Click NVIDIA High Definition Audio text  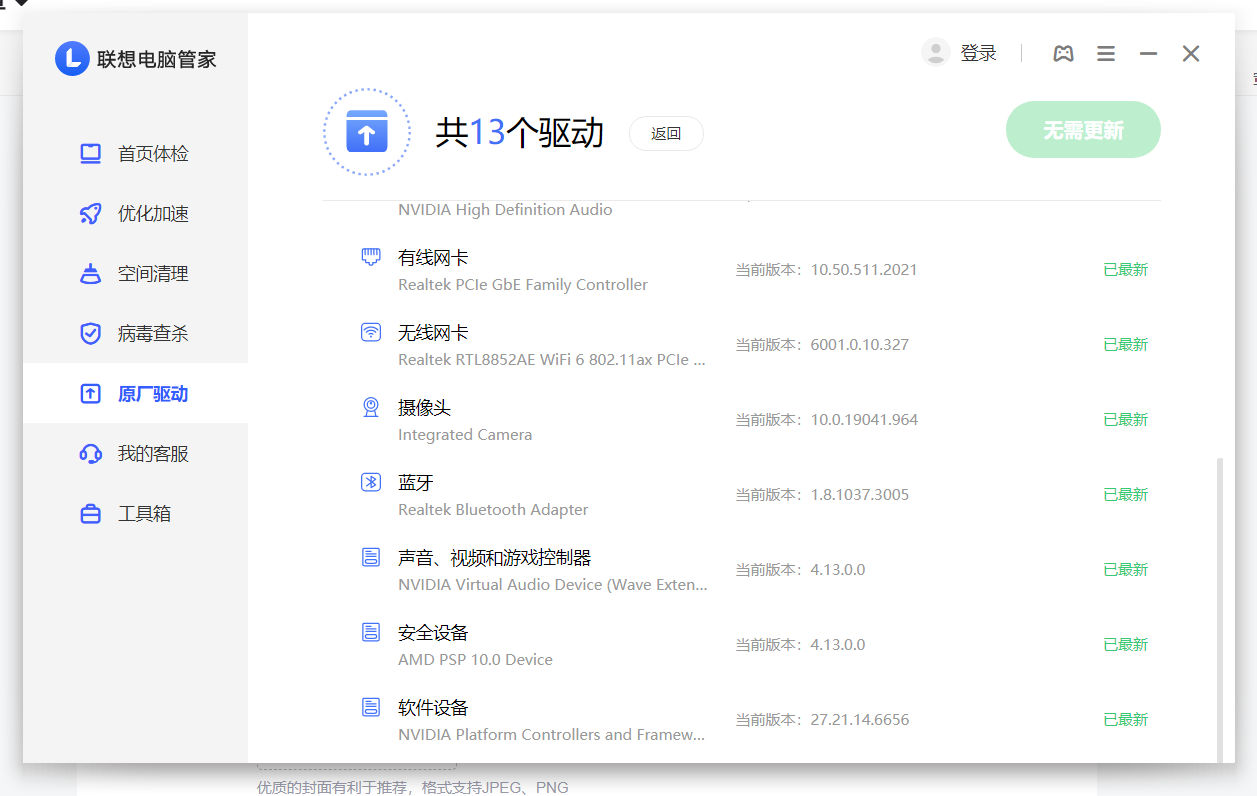click(x=505, y=210)
